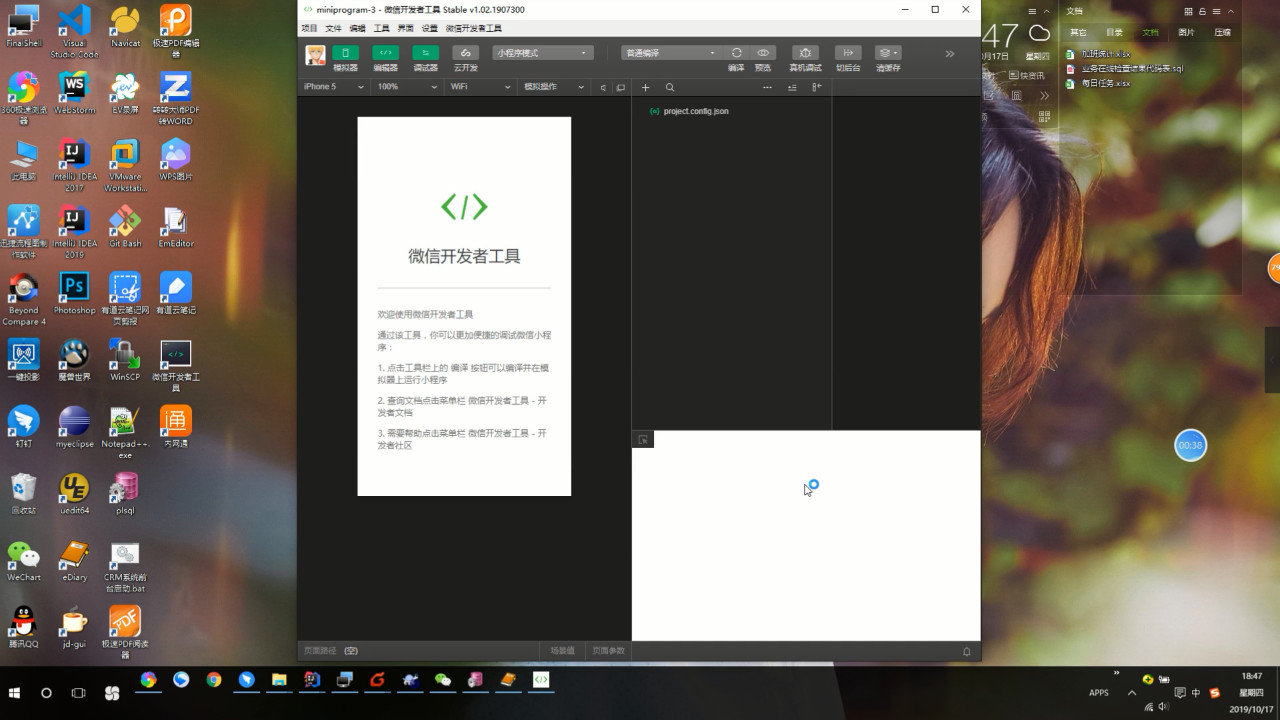Open the WebStorm desktop shortcut
The height and width of the screenshot is (720, 1280).
tap(74, 94)
